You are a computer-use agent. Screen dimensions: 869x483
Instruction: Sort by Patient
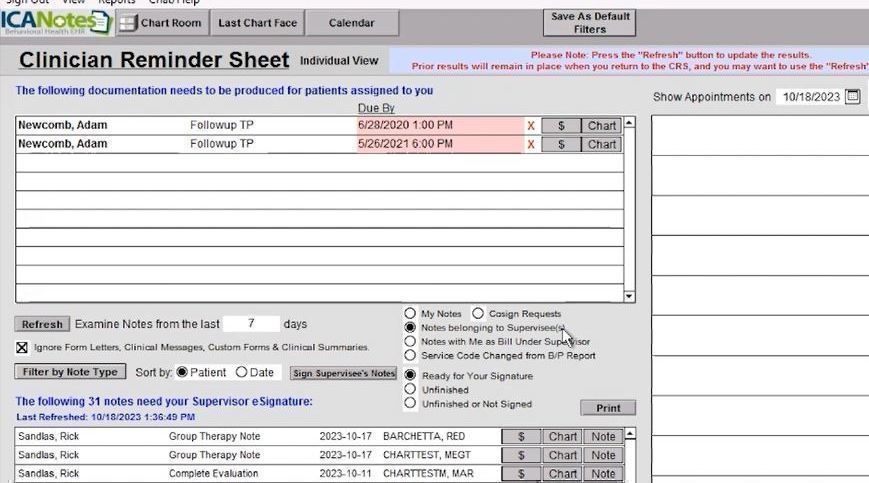182,372
